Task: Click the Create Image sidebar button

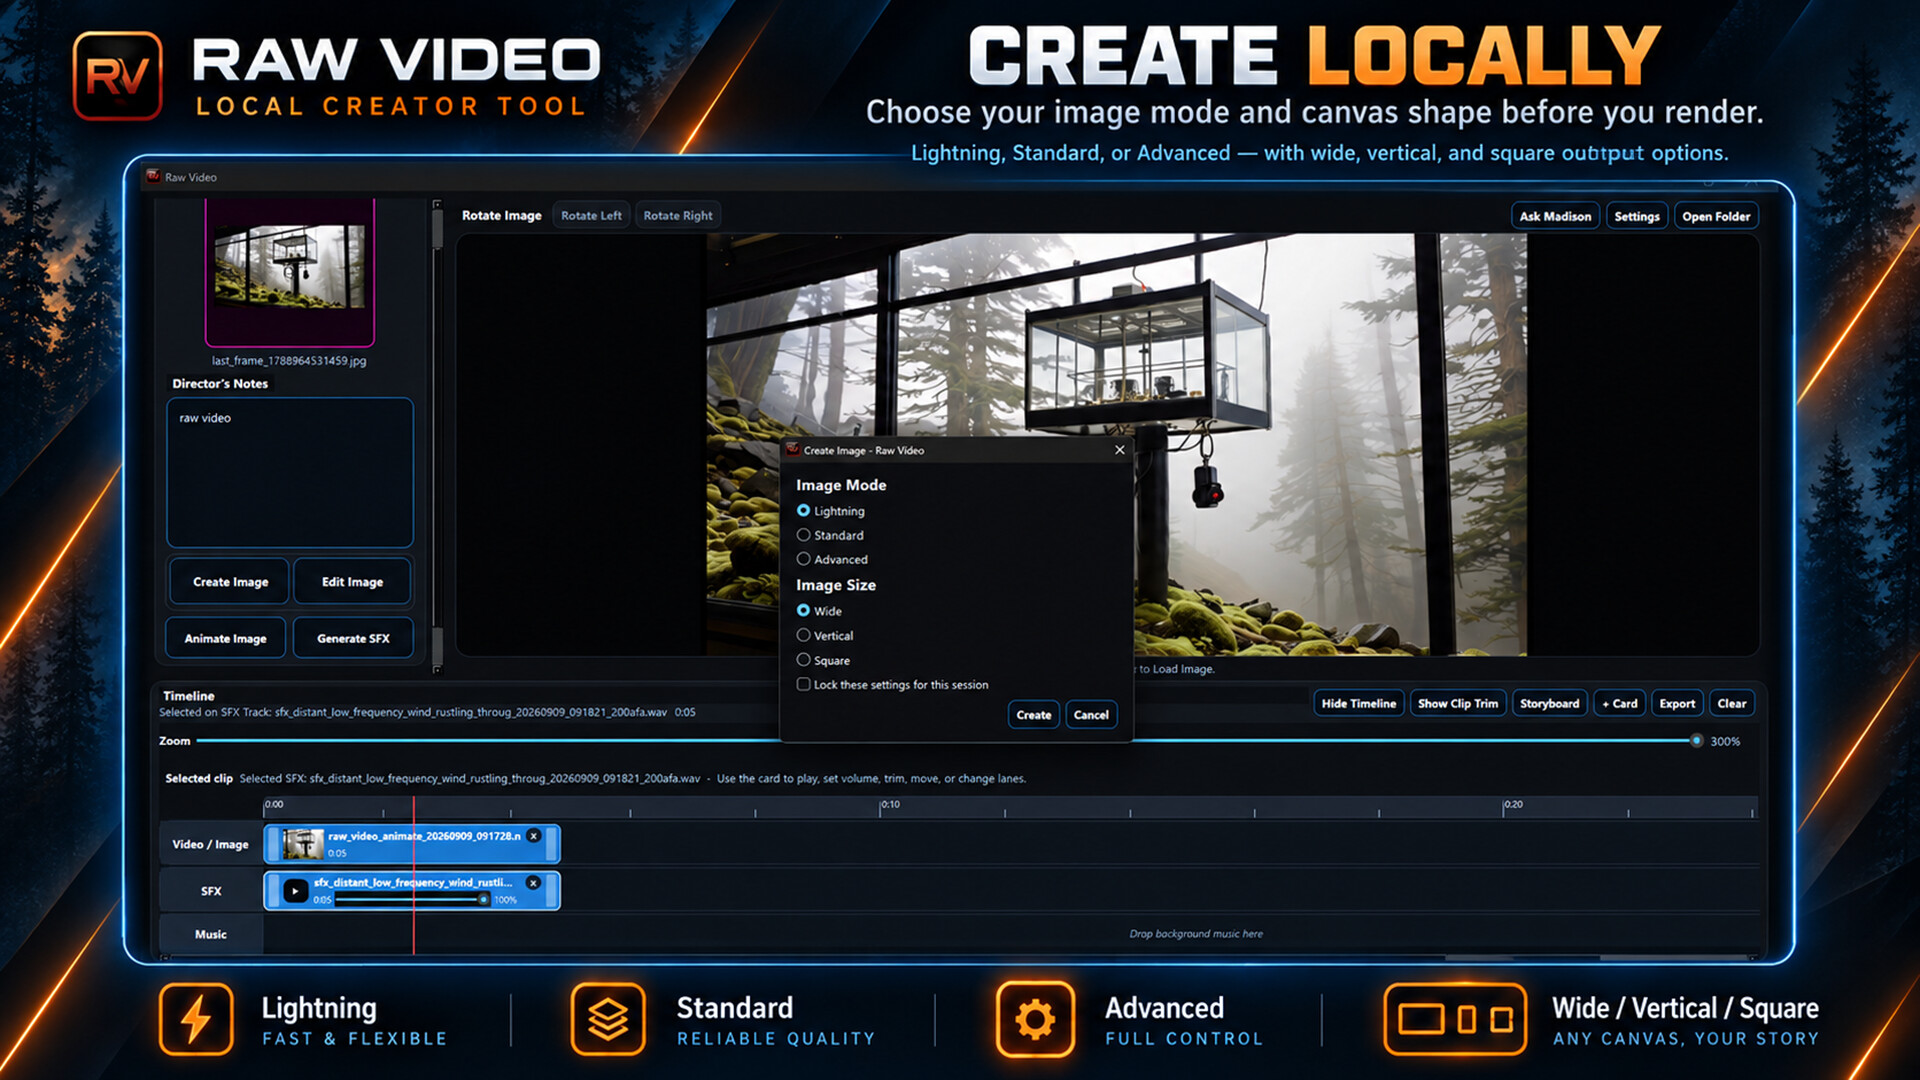Action: [x=230, y=582]
